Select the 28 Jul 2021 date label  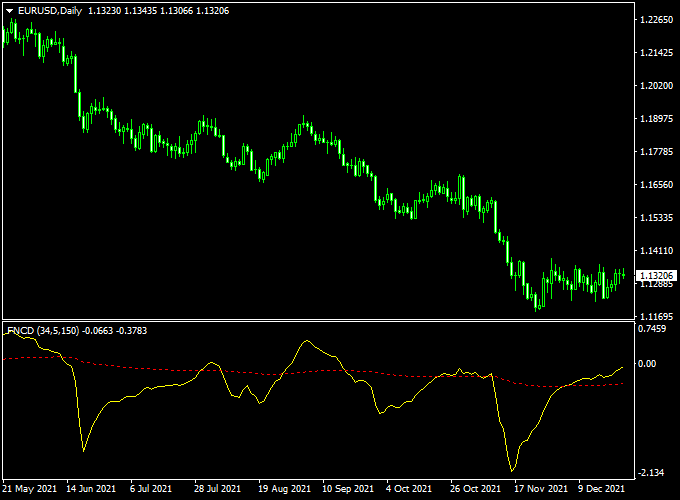pyautogui.click(x=215, y=489)
